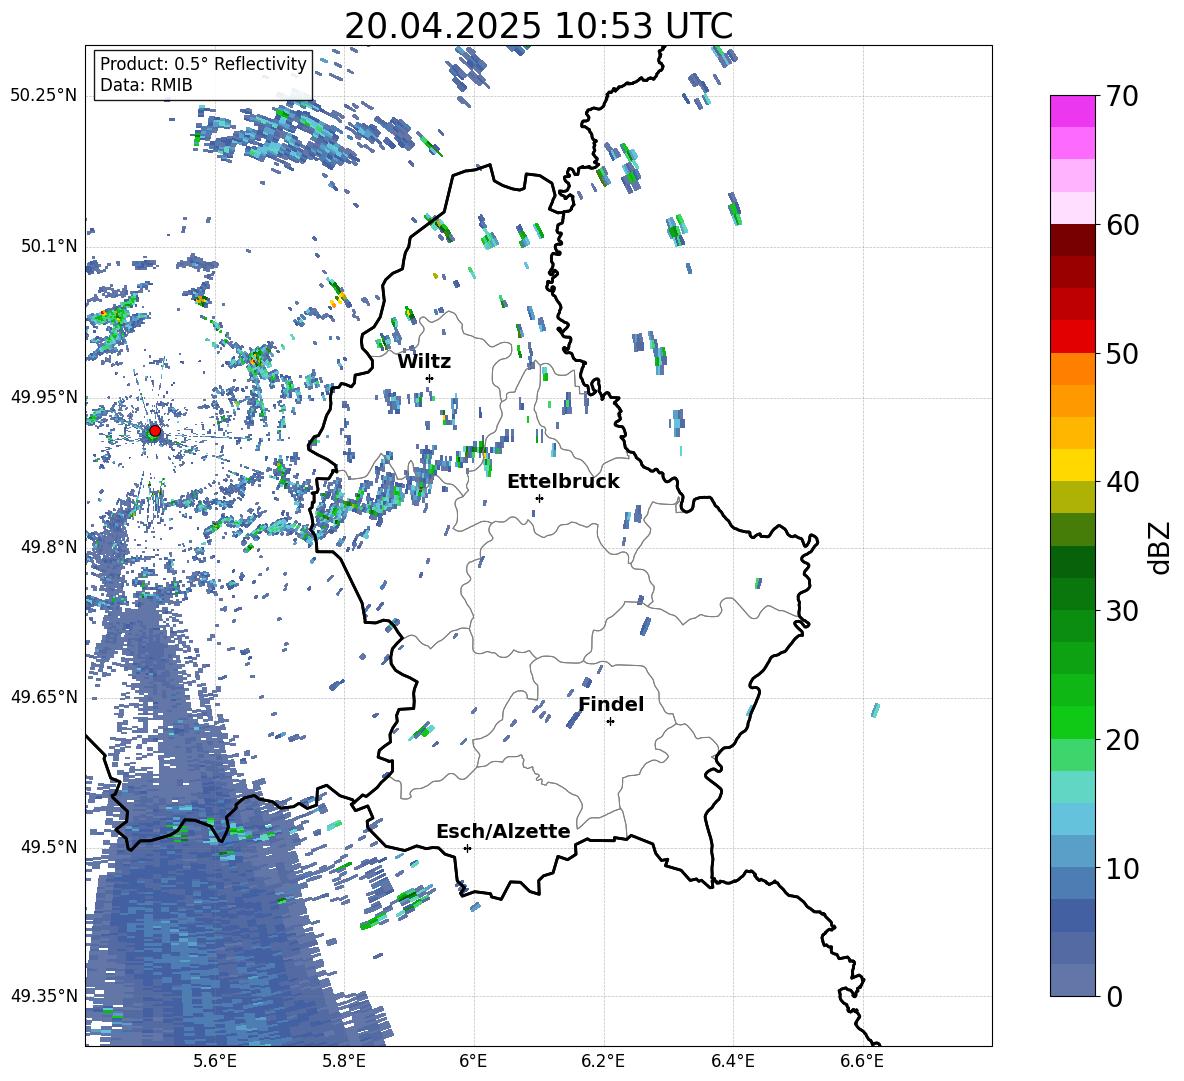
Task: Click the colorbar tick value 70
Action: (x=1122, y=97)
